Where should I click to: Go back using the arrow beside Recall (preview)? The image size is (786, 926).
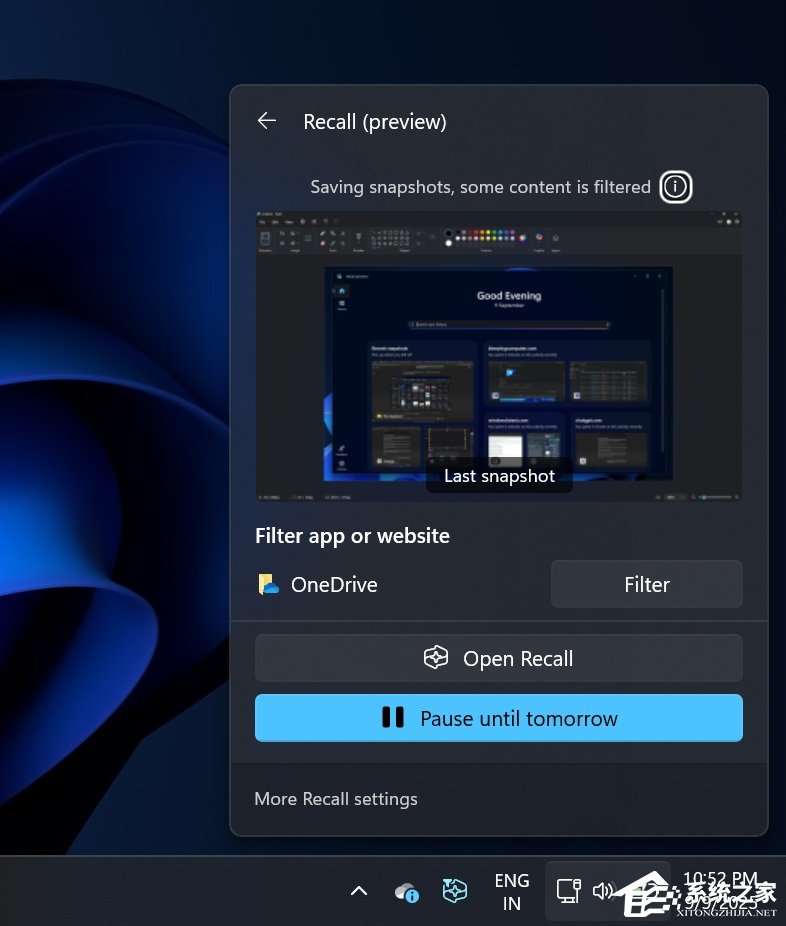pyautogui.click(x=267, y=121)
